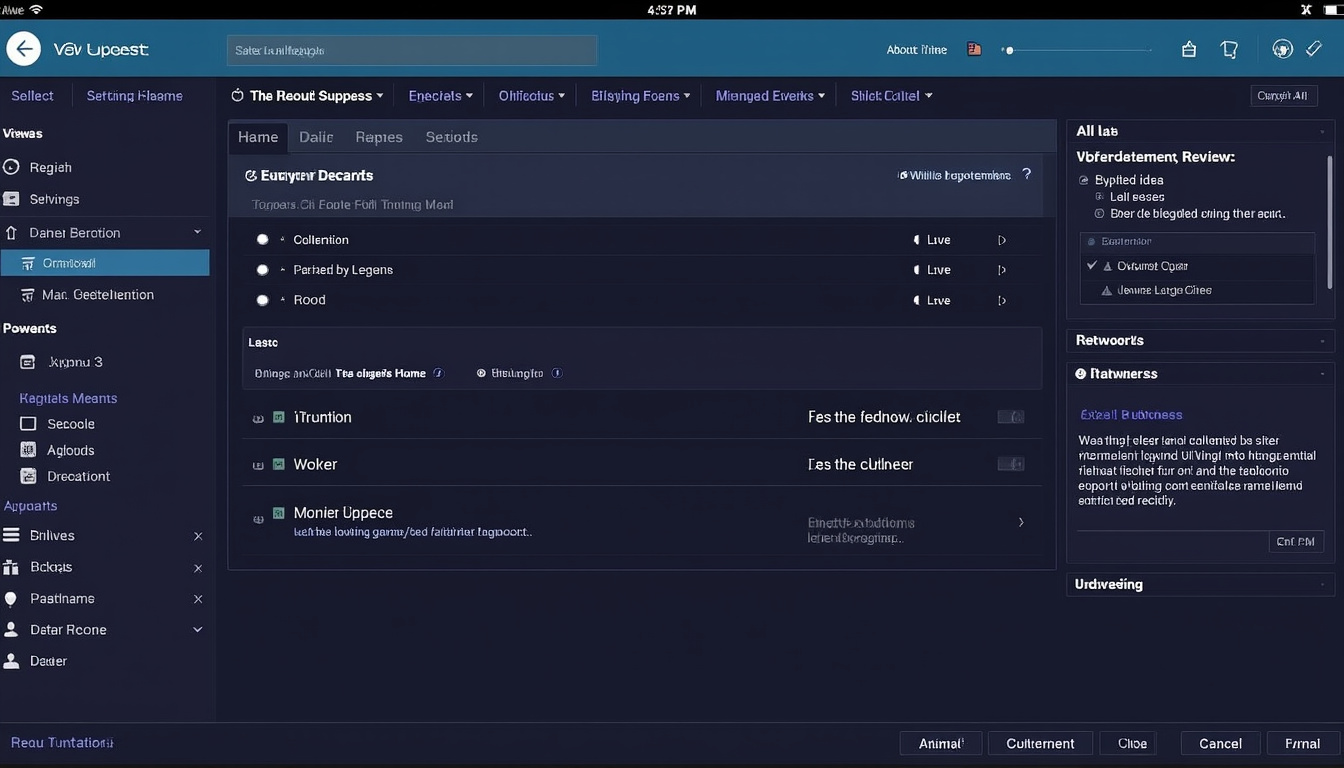Image resolution: width=1344 pixels, height=768 pixels.
Task: Click the slider handle in top bar
Action: pyautogui.click(x=1009, y=50)
